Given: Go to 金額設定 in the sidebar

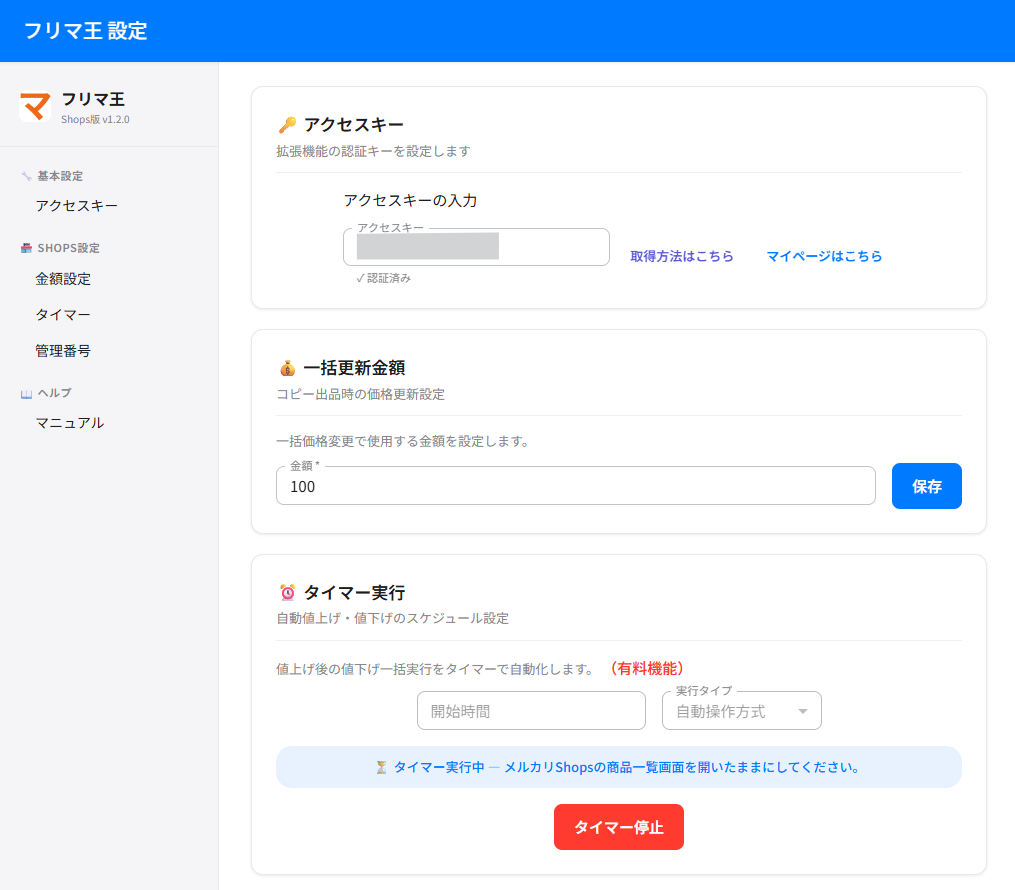Looking at the screenshot, I should 63,279.
